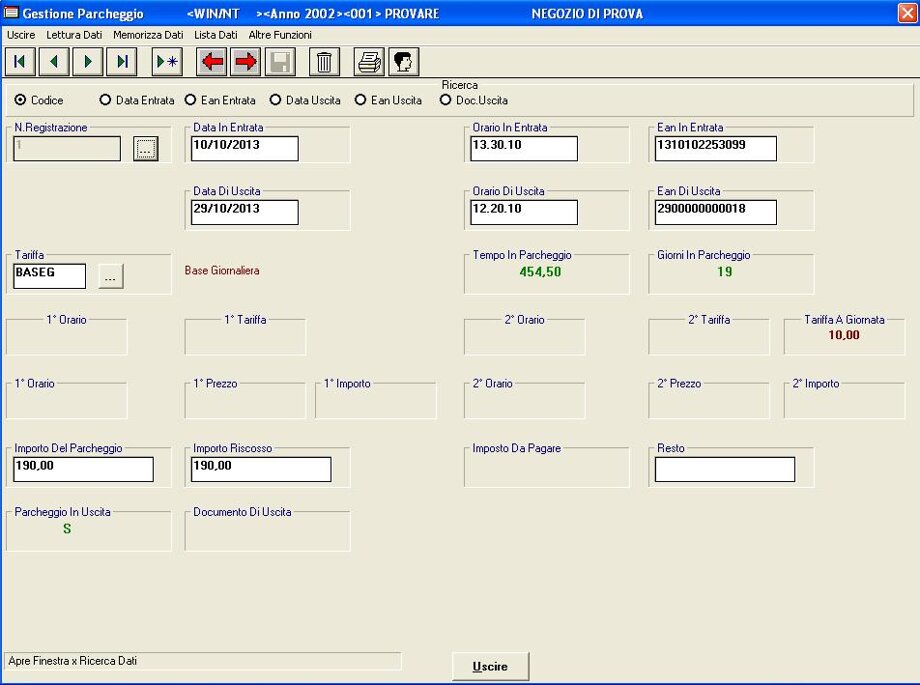Go to the next record
Screen dimensions: 920x685
[x=88, y=62]
